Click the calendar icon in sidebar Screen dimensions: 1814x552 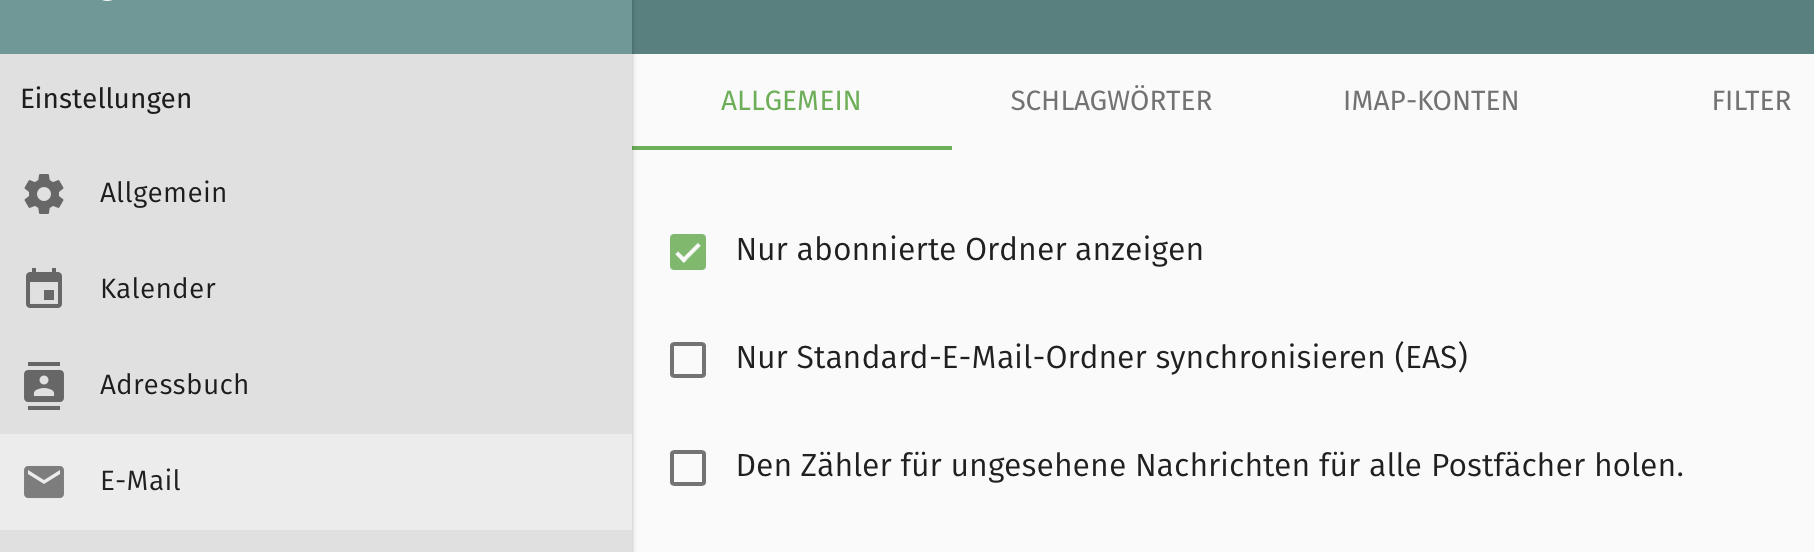44,288
